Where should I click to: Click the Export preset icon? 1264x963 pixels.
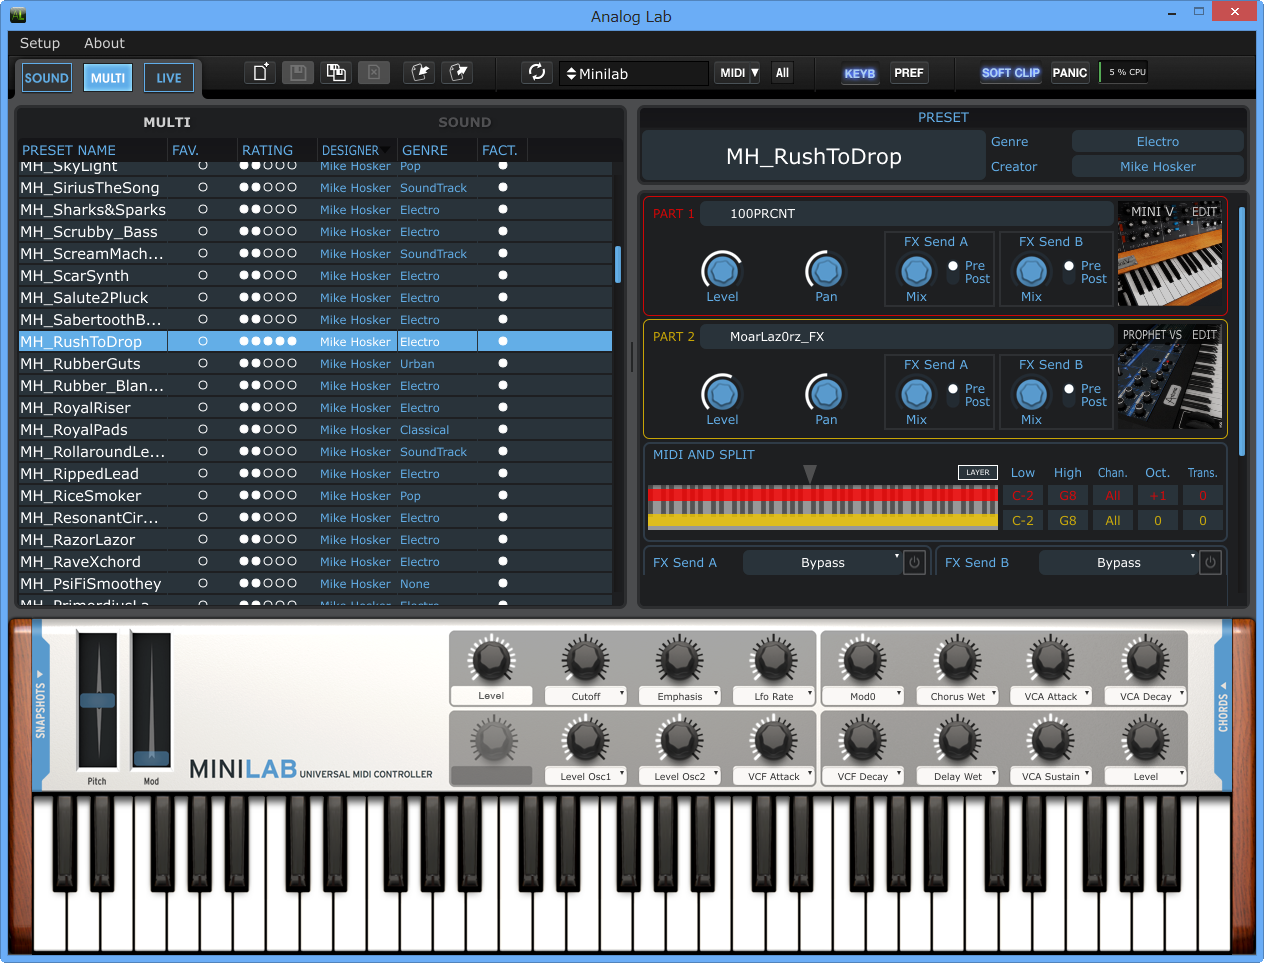pos(458,72)
